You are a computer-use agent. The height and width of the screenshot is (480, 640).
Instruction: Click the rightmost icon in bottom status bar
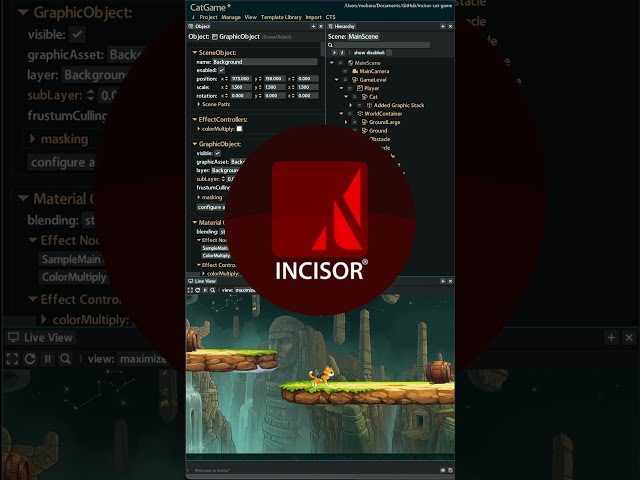(x=450, y=470)
